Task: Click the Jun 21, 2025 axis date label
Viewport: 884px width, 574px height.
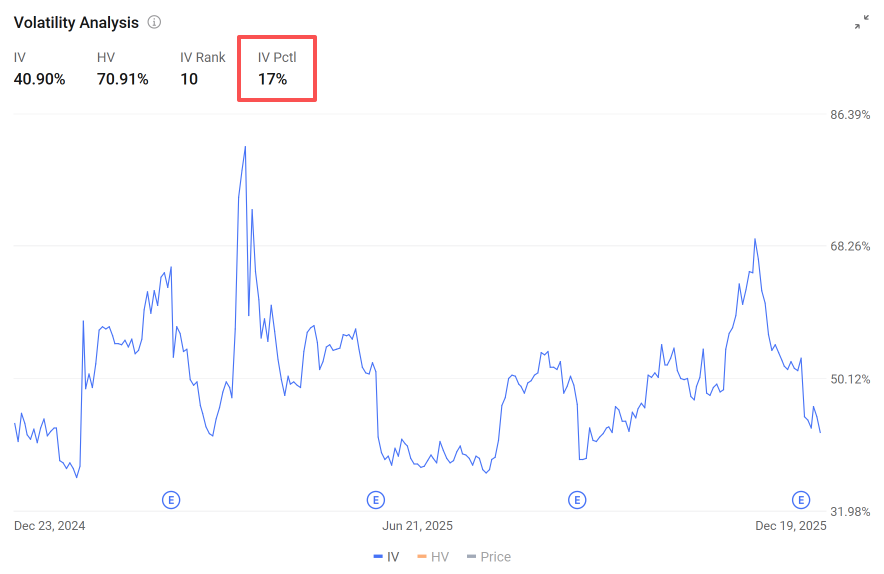Action: click(x=417, y=526)
